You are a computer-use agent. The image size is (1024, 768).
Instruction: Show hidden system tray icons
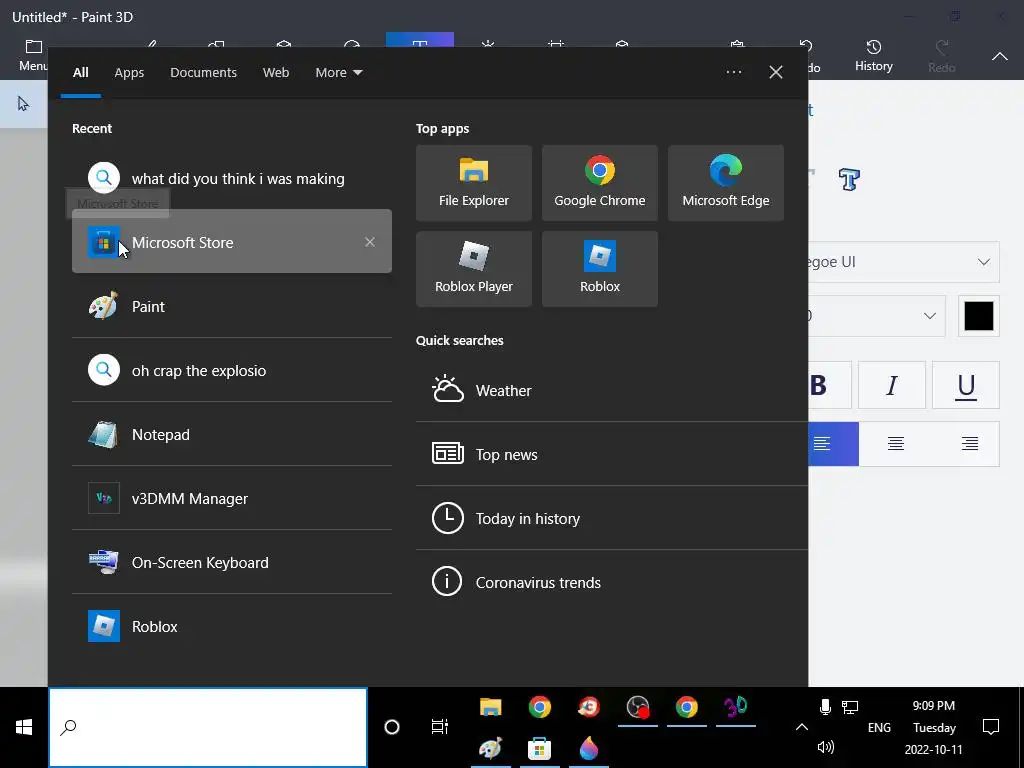click(x=801, y=727)
